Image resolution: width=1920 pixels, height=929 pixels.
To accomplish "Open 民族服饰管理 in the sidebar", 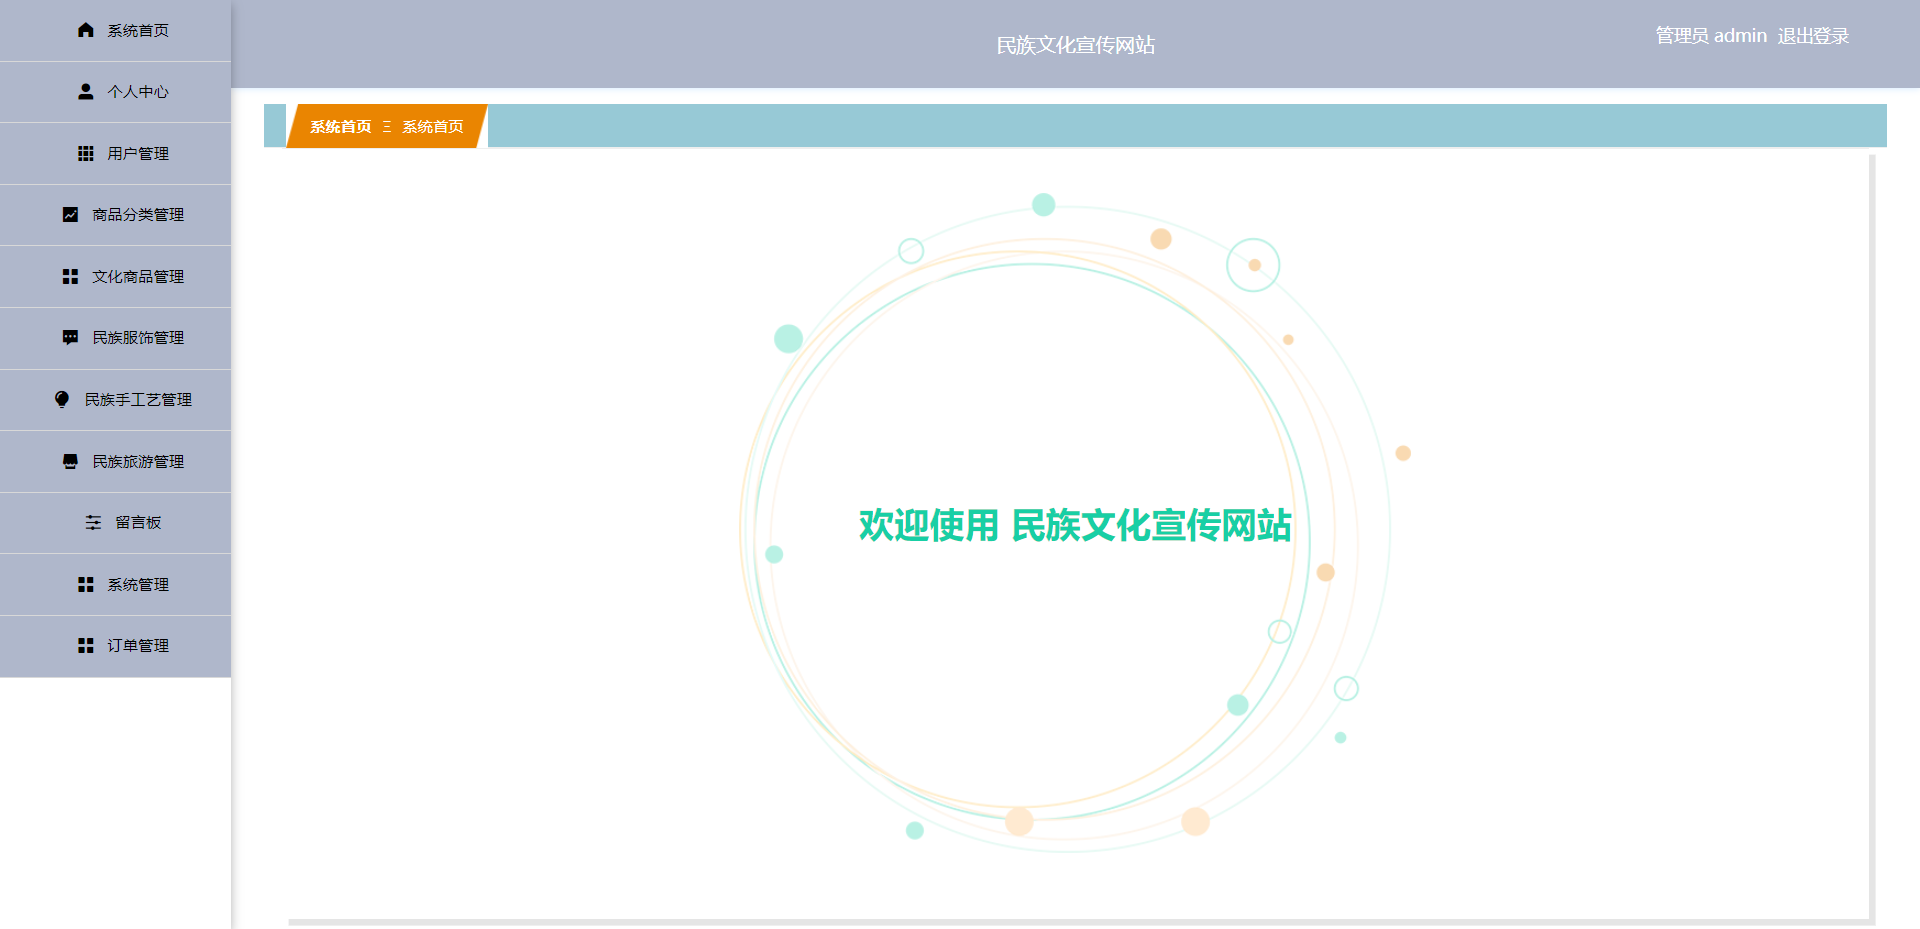I will click(x=115, y=338).
